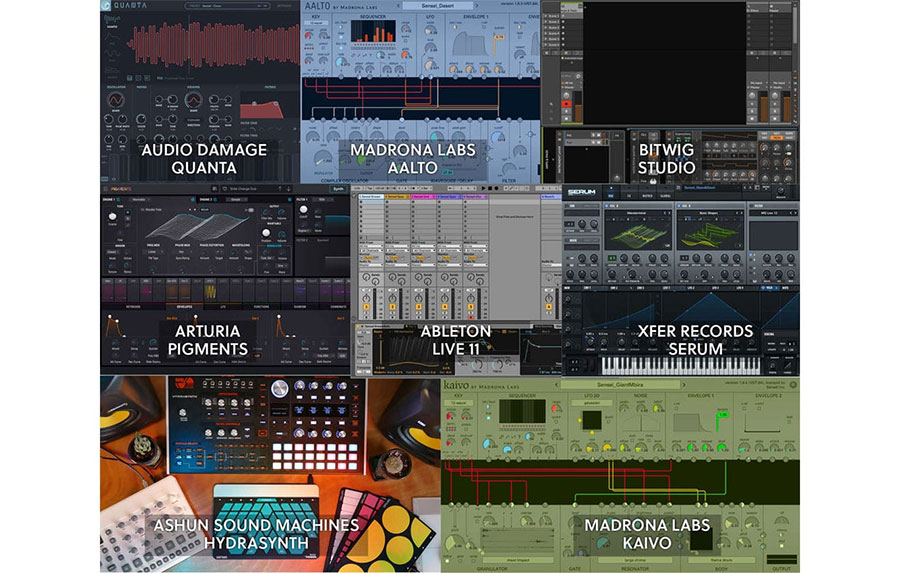
Task: Open Kaivo settings gear icon
Action: click(x=793, y=384)
